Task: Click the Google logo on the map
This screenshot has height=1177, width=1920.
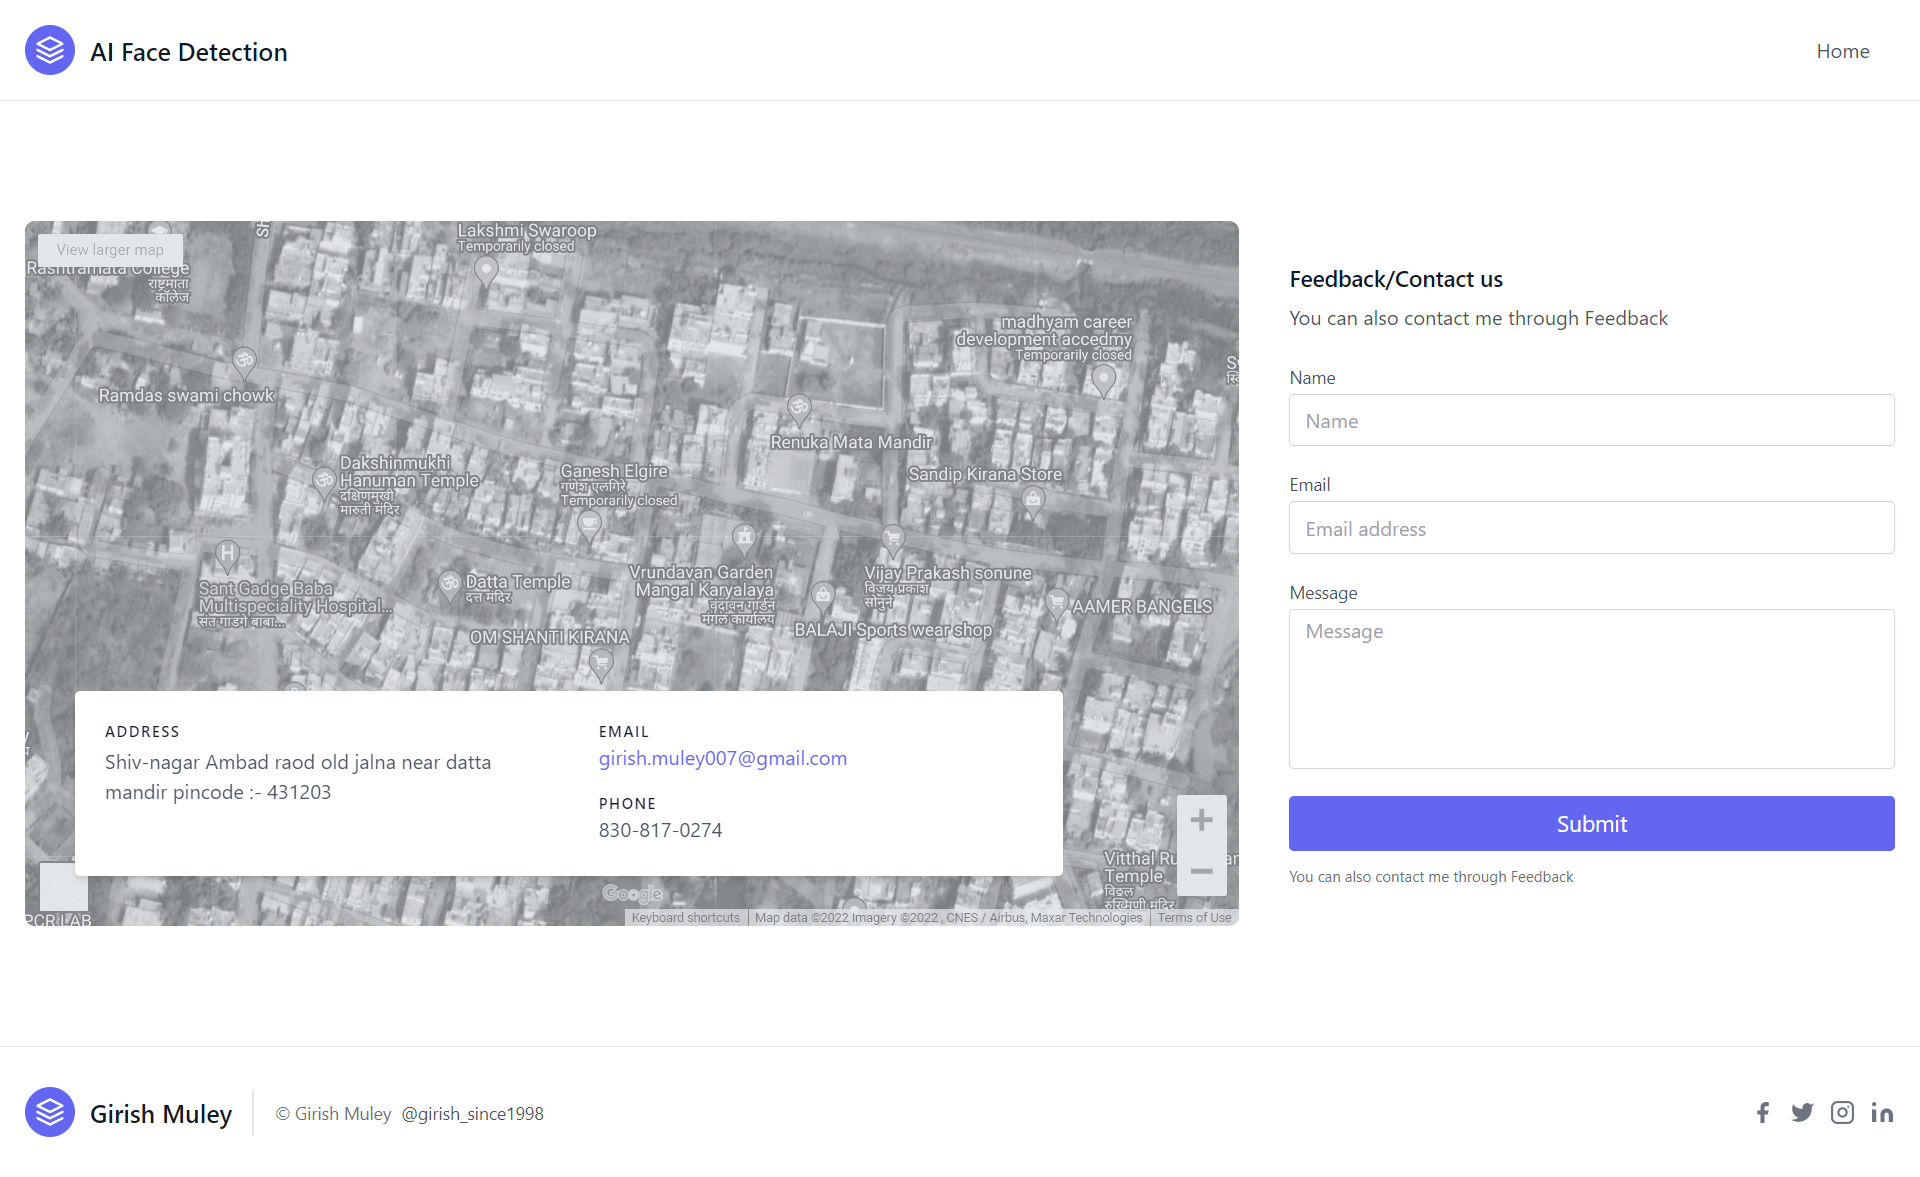Action: click(631, 893)
